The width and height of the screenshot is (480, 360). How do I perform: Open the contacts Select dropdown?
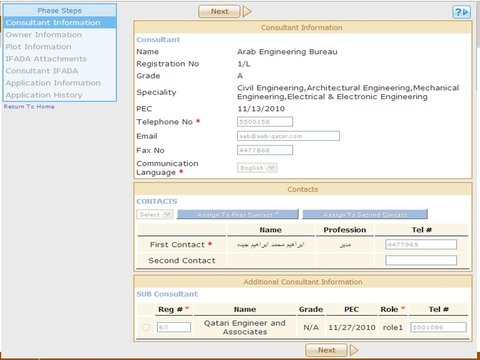click(x=155, y=214)
